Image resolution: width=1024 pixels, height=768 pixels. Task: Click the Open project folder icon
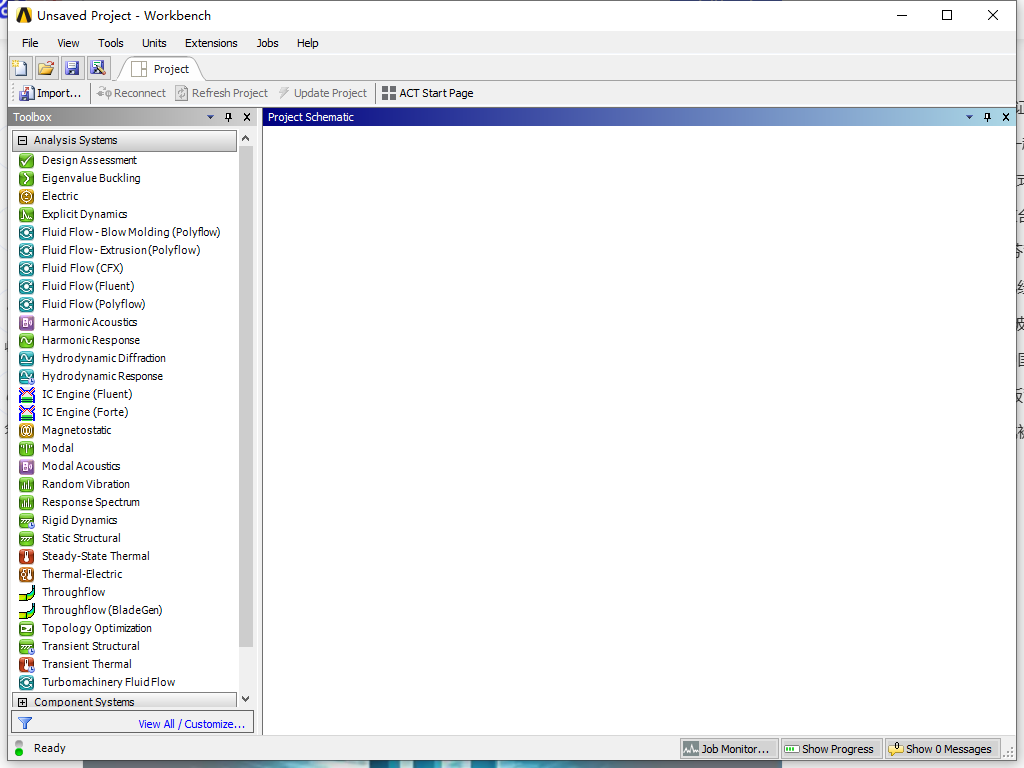(x=46, y=68)
